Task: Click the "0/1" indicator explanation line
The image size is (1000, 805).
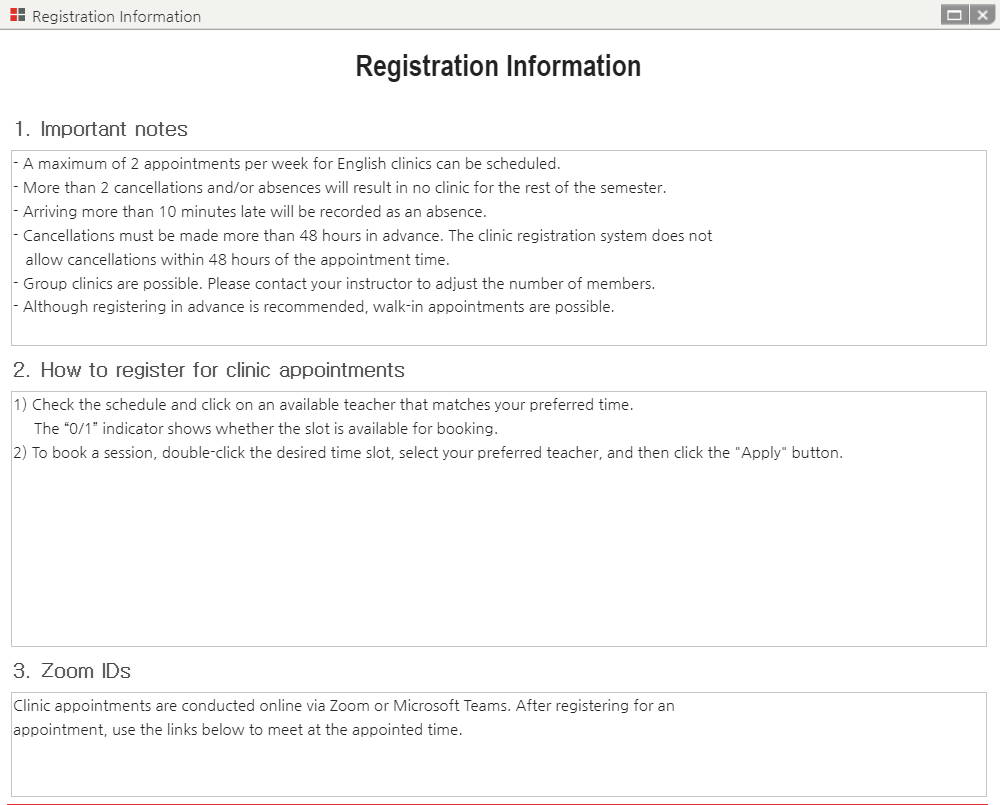Action: (x=266, y=429)
